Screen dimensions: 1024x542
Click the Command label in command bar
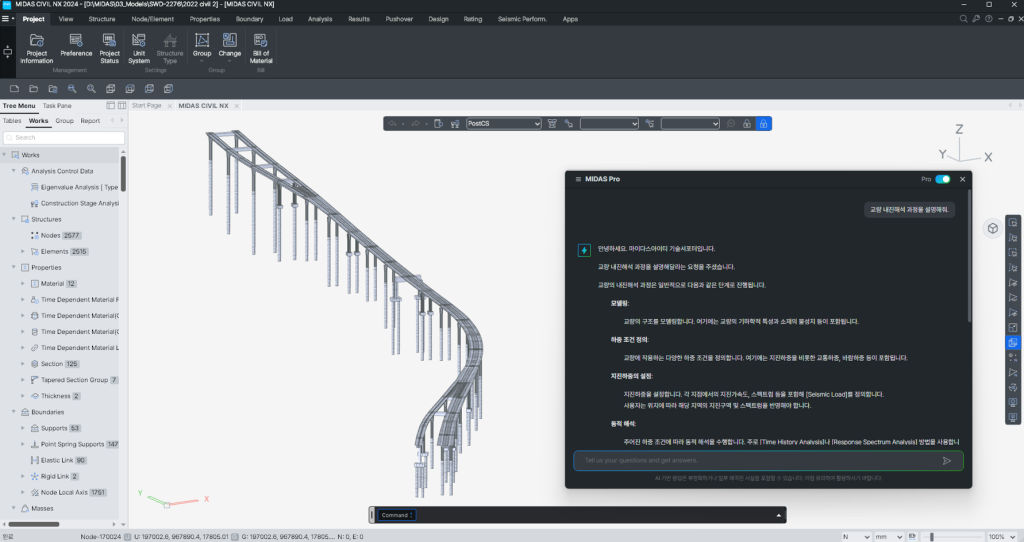(394, 515)
